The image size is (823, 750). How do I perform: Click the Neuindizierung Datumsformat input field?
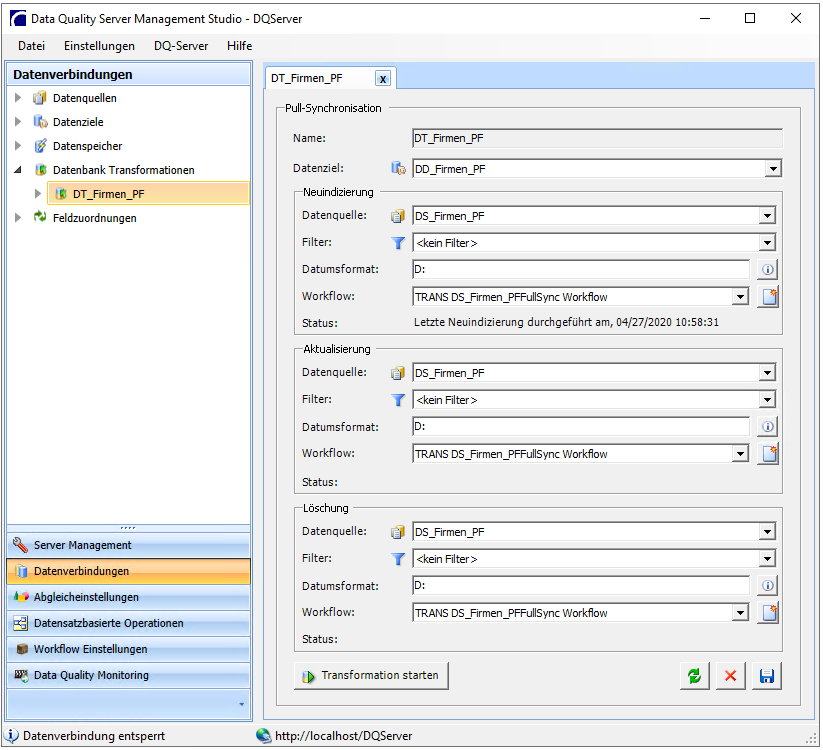click(581, 270)
